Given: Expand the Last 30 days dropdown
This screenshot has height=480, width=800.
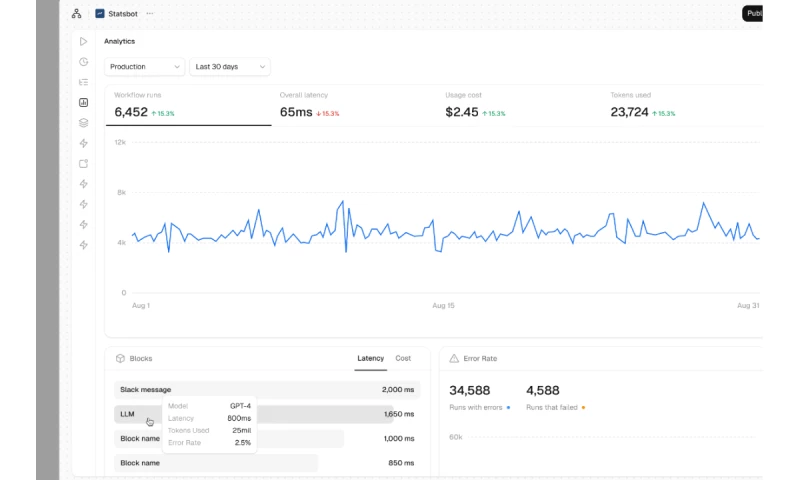Looking at the screenshot, I should coord(230,67).
